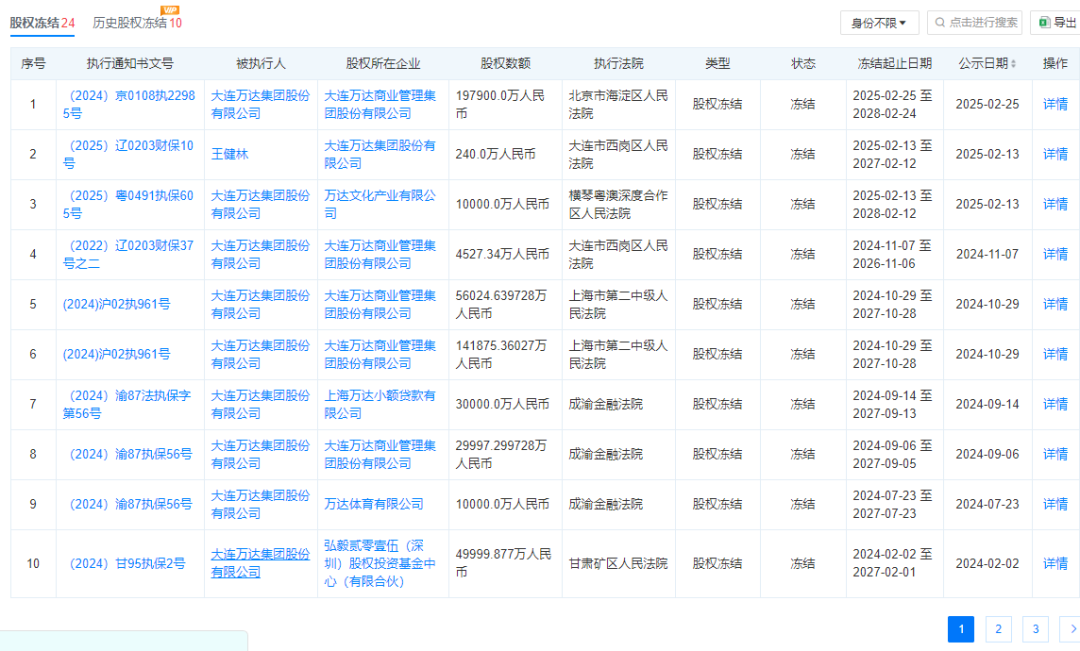
Task: Click the 点击进行搜索 search input
Action: [x=975, y=22]
